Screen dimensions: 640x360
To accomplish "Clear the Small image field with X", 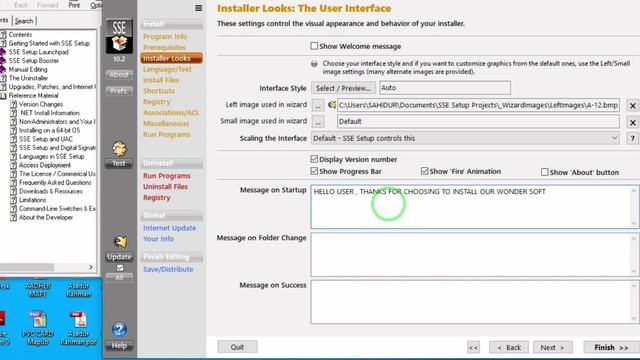I will (x=632, y=122).
